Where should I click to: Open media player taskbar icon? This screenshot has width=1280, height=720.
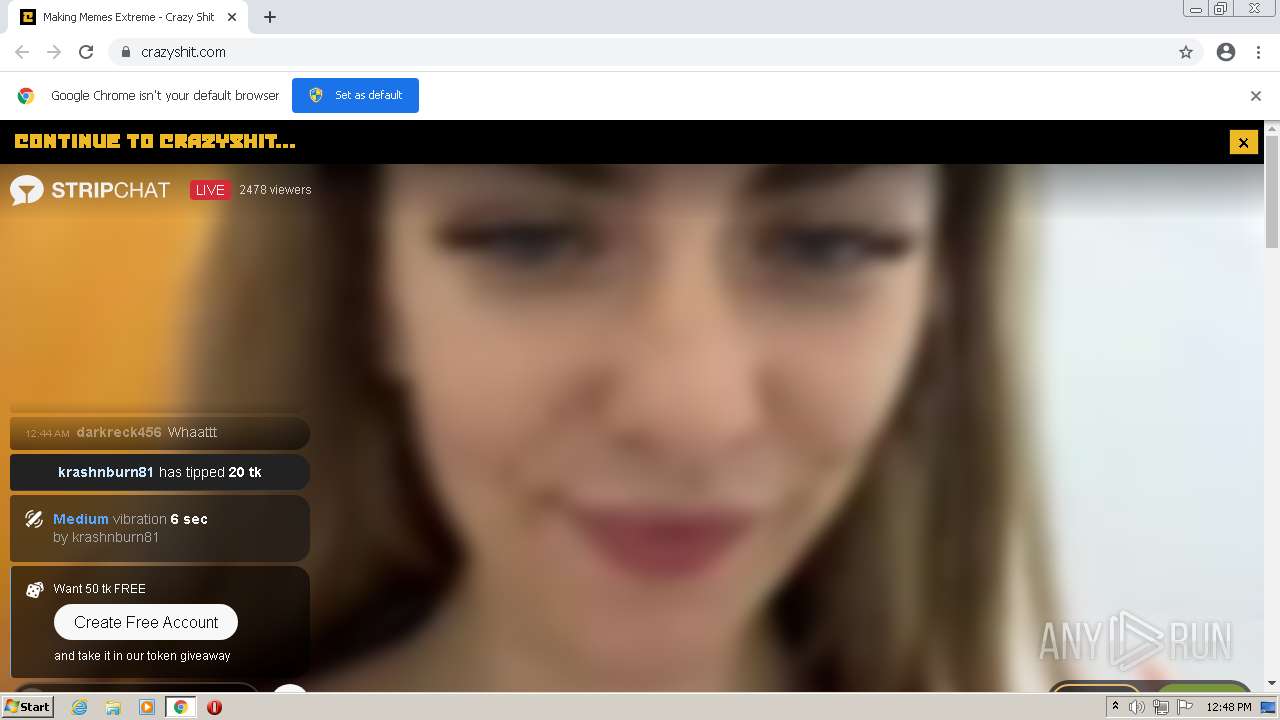pyautogui.click(x=147, y=707)
